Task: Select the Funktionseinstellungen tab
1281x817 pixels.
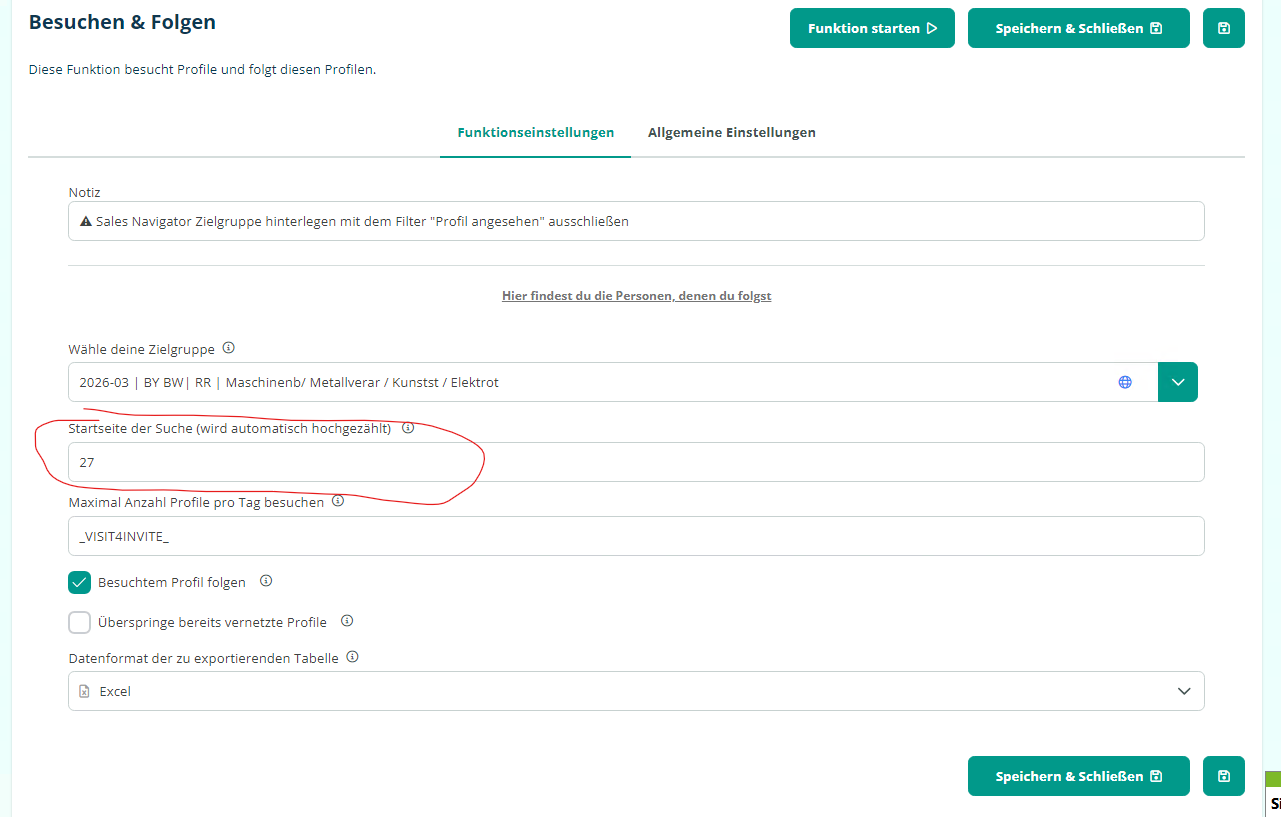Action: click(x=536, y=132)
